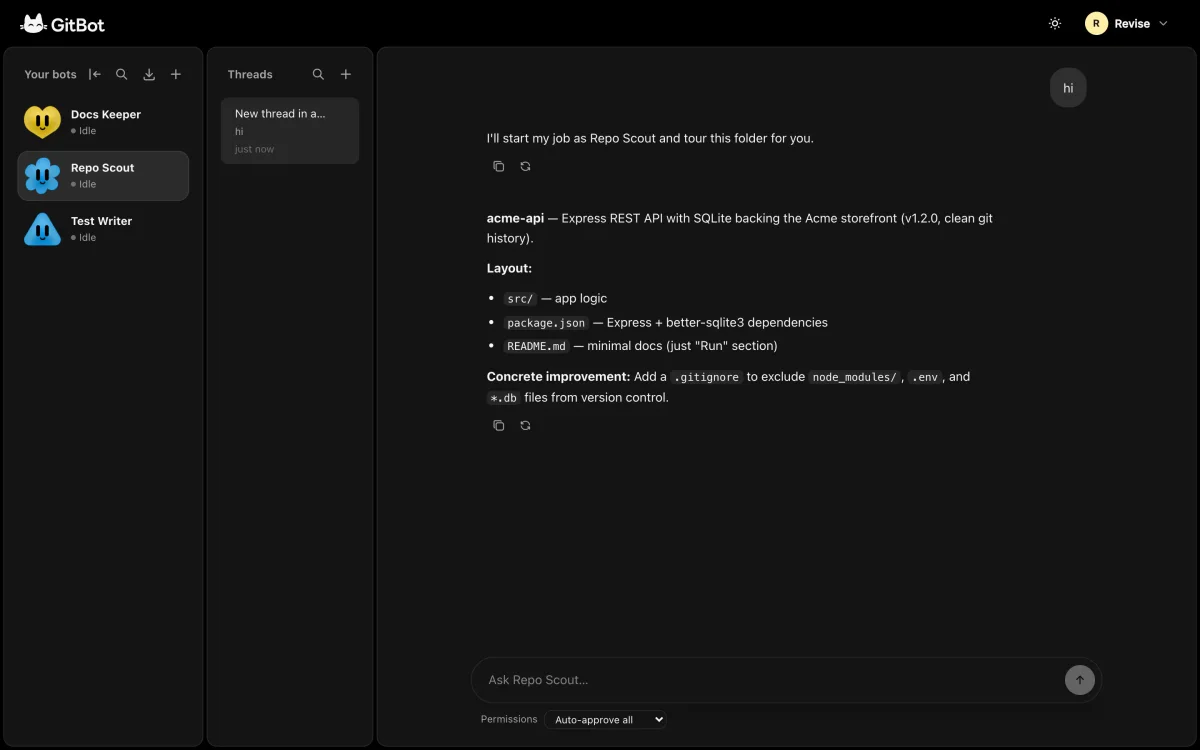This screenshot has width=1200, height=750.
Task: Click the 'hi' user message bubble
Action: (1068, 88)
